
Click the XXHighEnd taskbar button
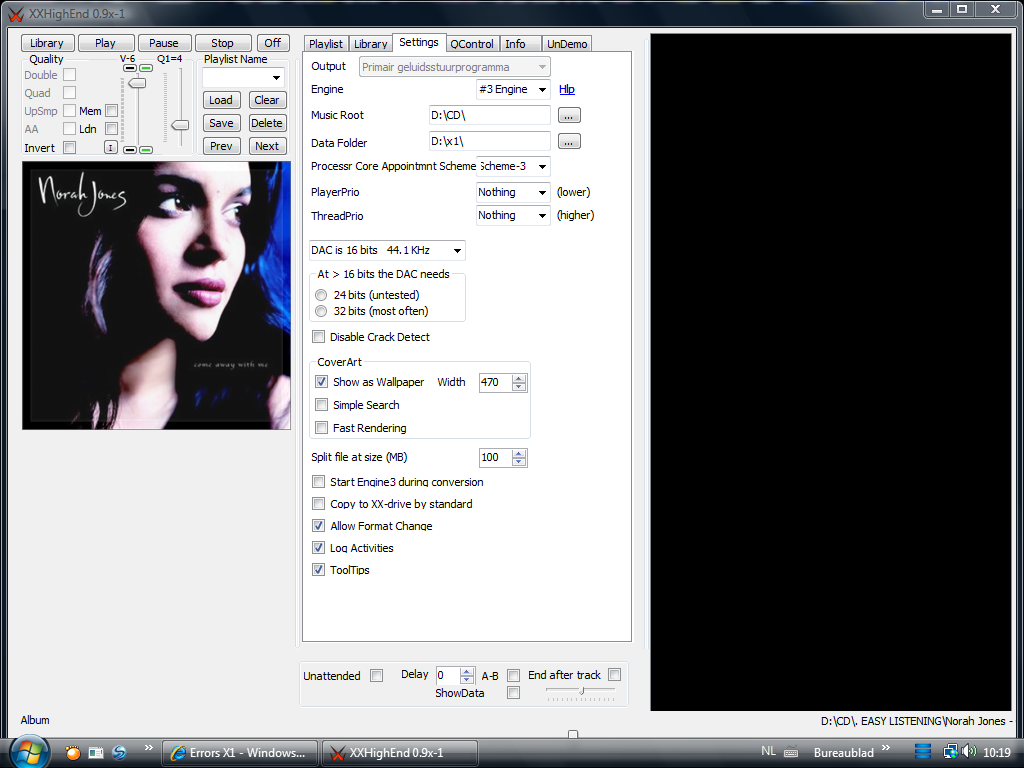tap(400, 752)
